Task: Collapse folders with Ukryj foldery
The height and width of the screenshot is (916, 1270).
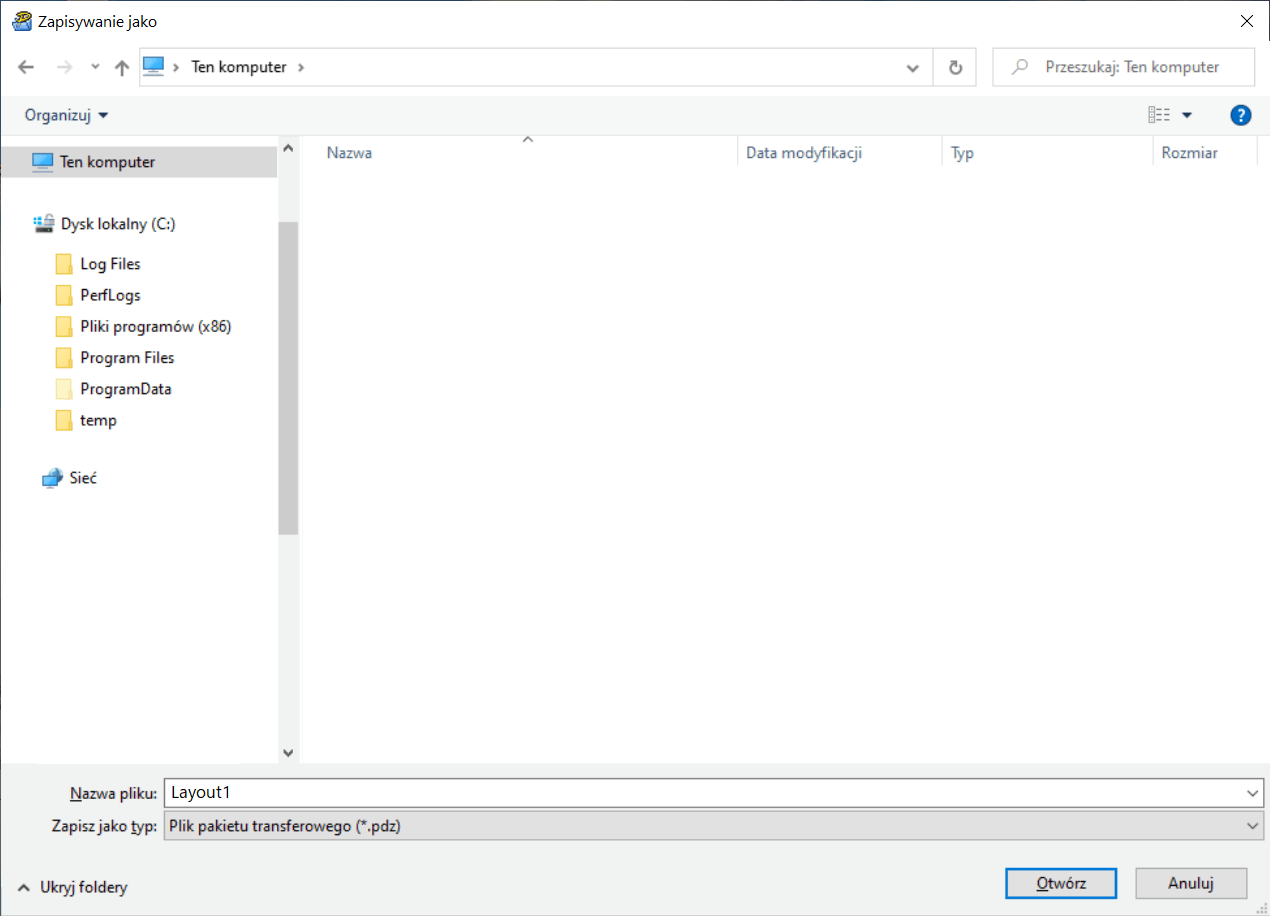Action: (x=73, y=887)
